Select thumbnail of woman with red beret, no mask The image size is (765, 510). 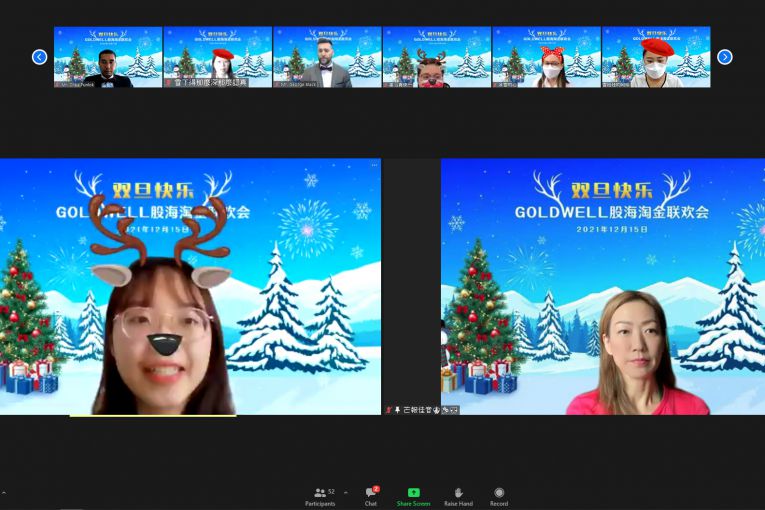218,57
